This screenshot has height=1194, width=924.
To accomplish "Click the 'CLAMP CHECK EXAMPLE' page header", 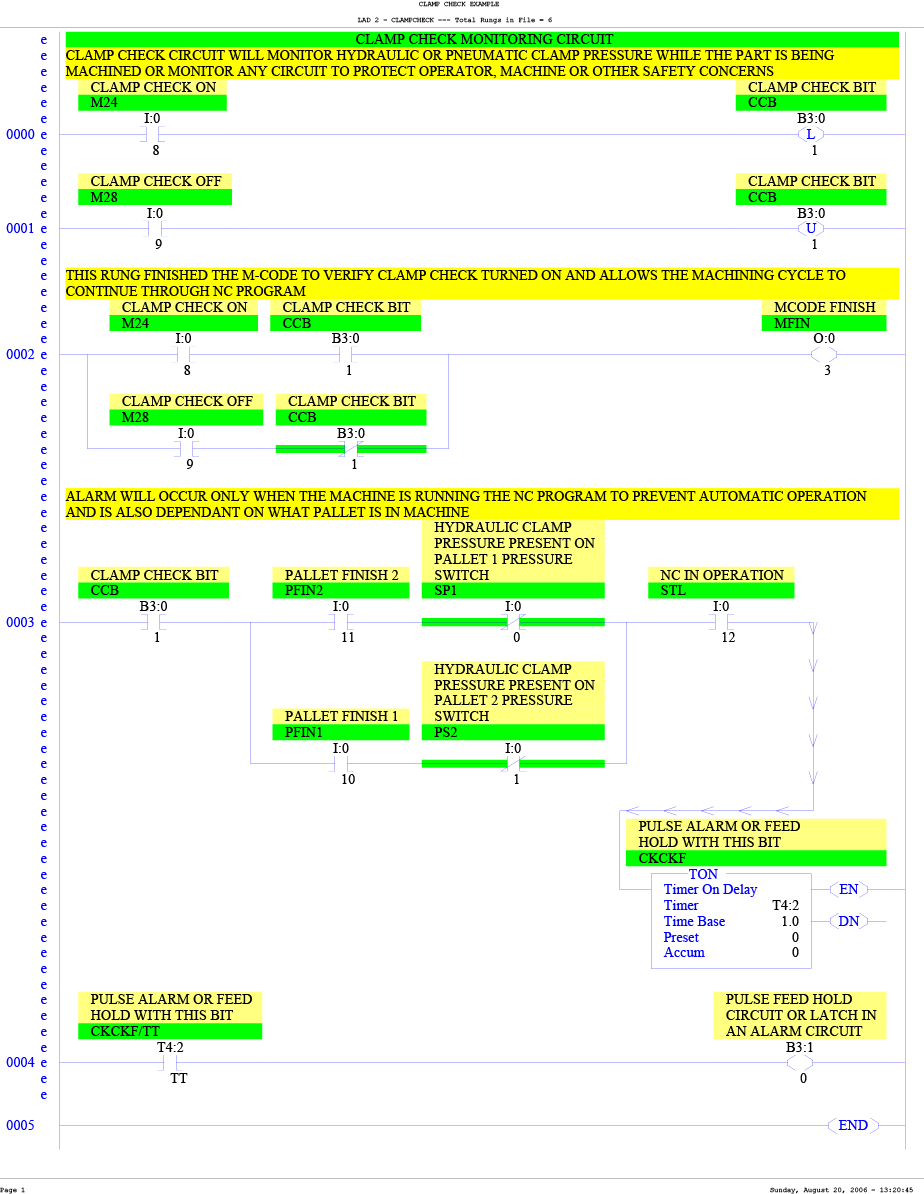I will (x=459, y=5).
